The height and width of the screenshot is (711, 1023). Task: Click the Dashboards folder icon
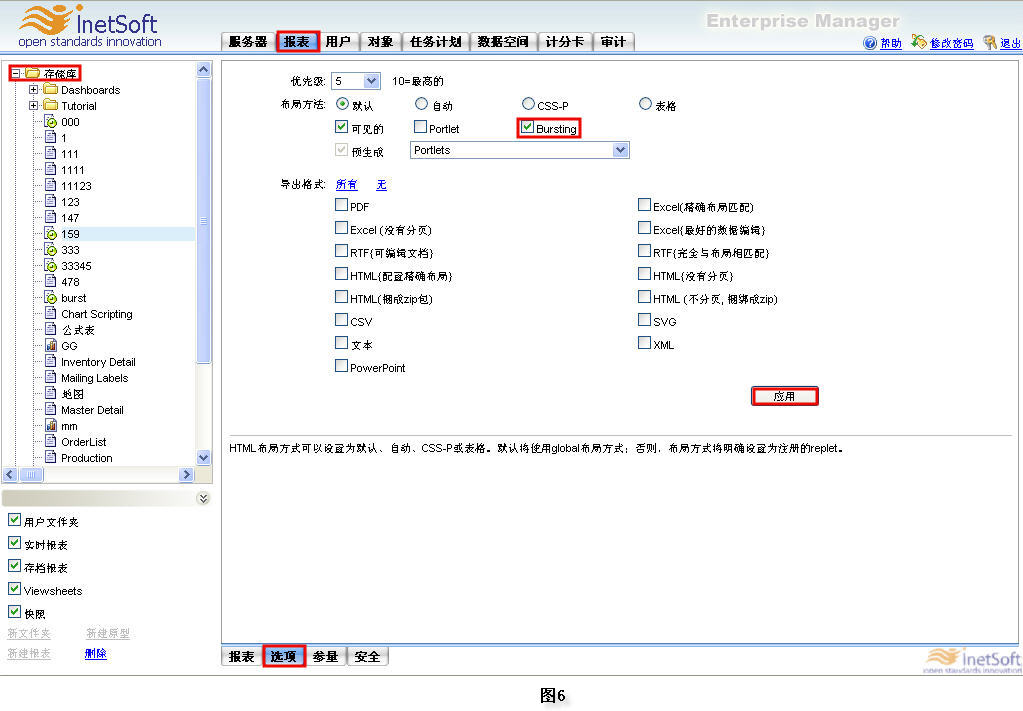point(51,89)
